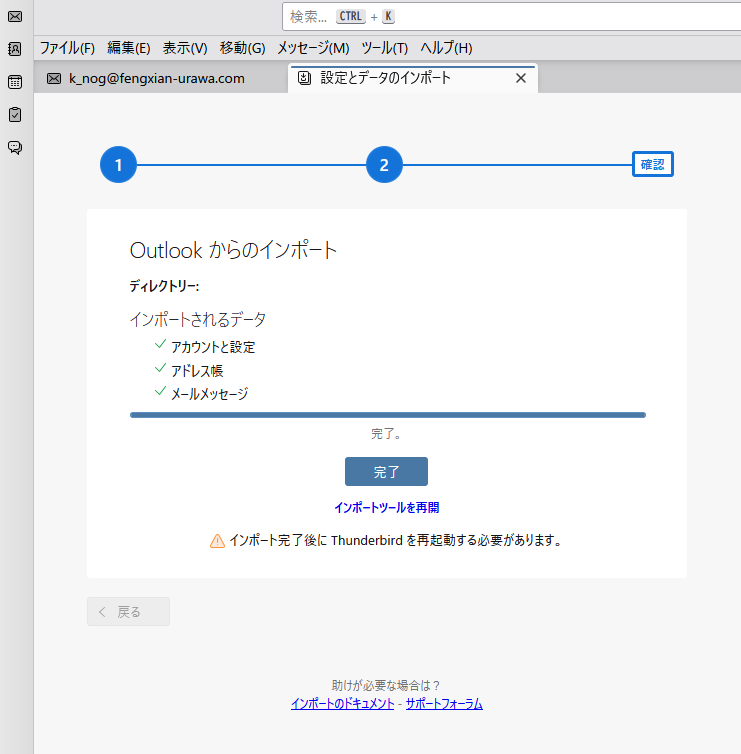Open the インポートのドキュメント link
The image size is (741, 754).
pos(342,704)
